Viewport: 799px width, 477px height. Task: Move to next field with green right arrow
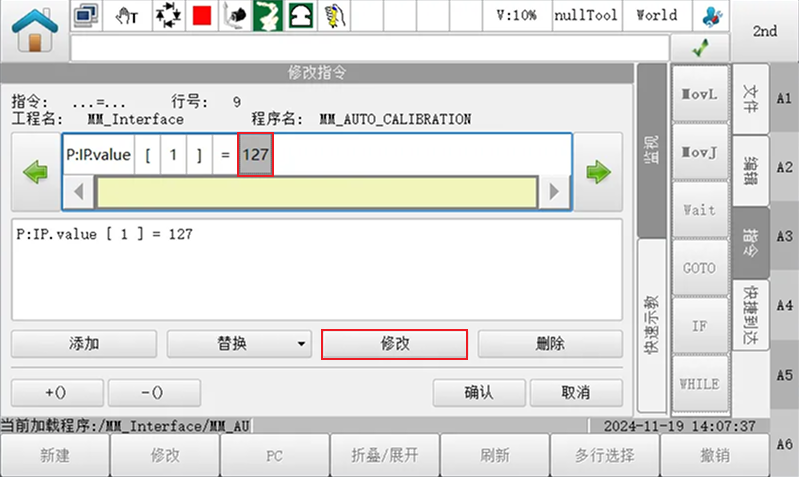point(598,172)
